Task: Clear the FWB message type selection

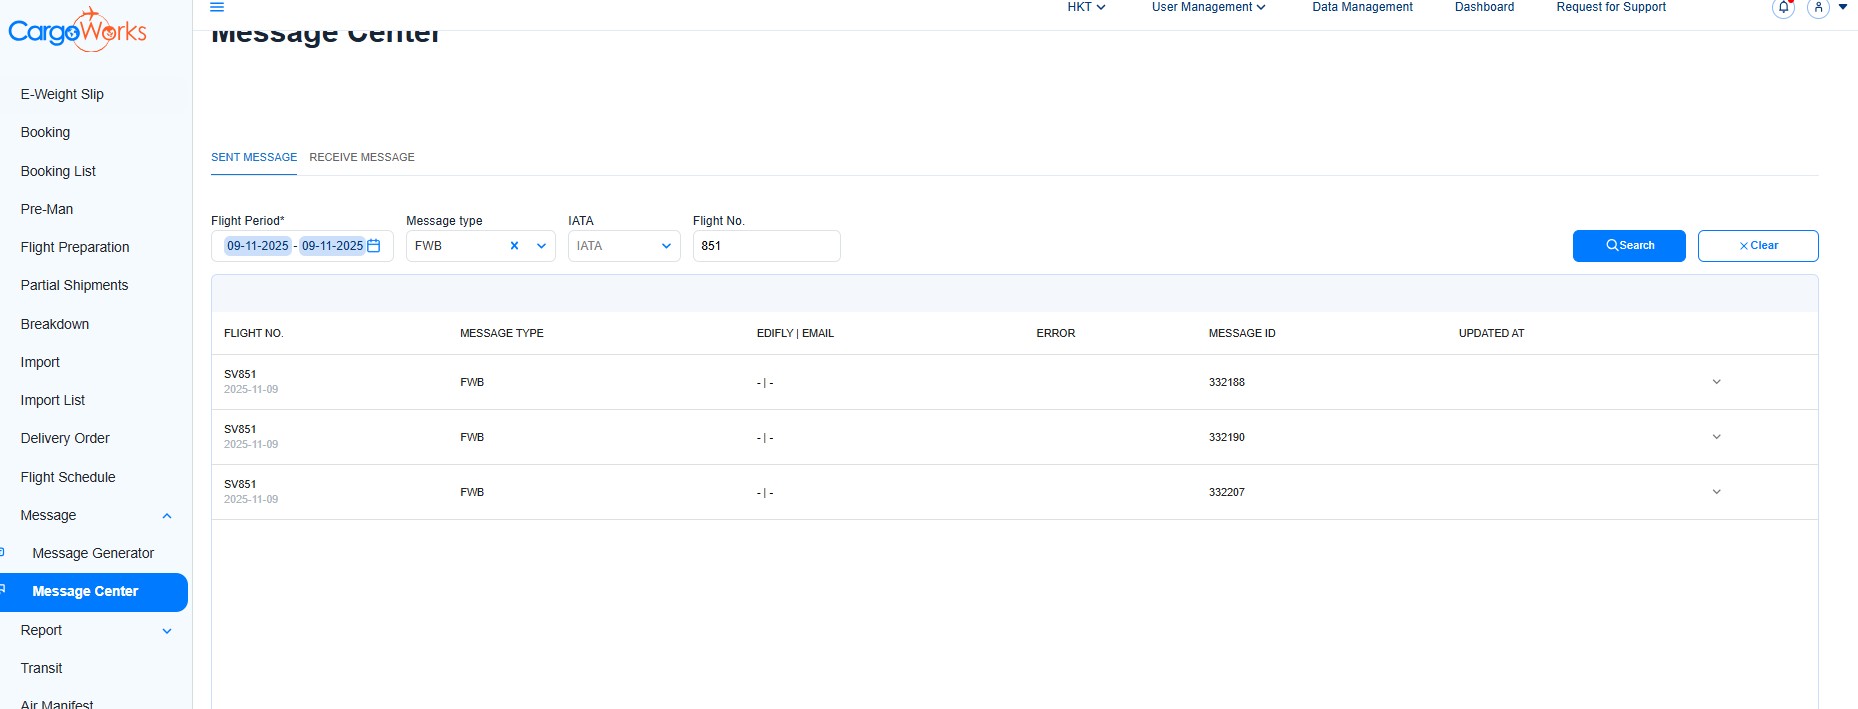Action: click(x=514, y=246)
